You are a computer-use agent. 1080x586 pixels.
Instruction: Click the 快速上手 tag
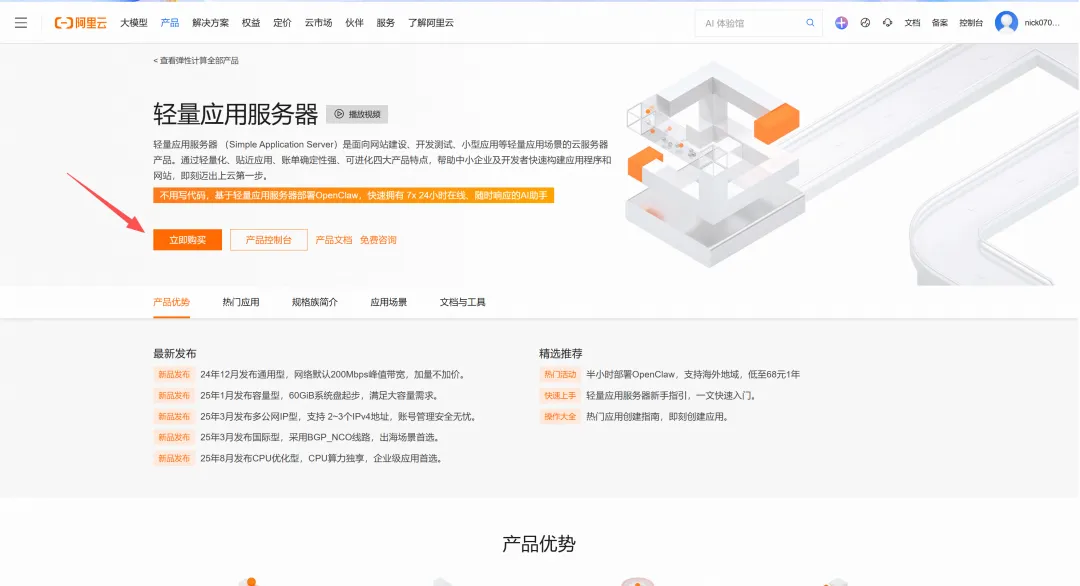point(559,395)
